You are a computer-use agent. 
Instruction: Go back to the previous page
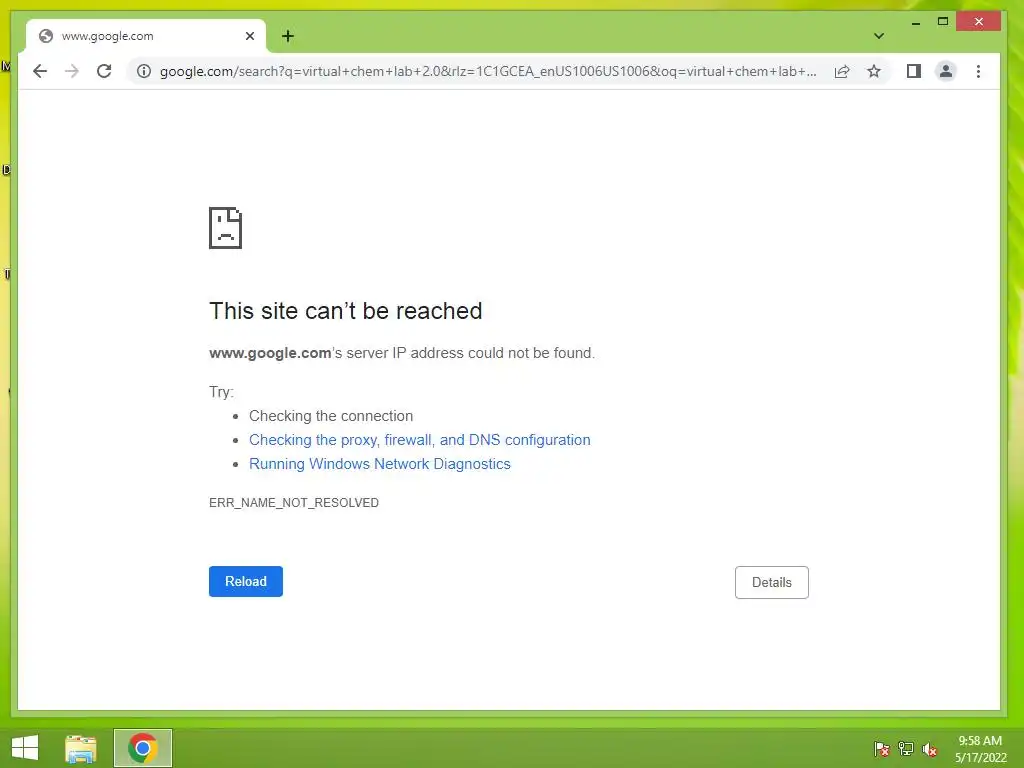click(x=40, y=71)
